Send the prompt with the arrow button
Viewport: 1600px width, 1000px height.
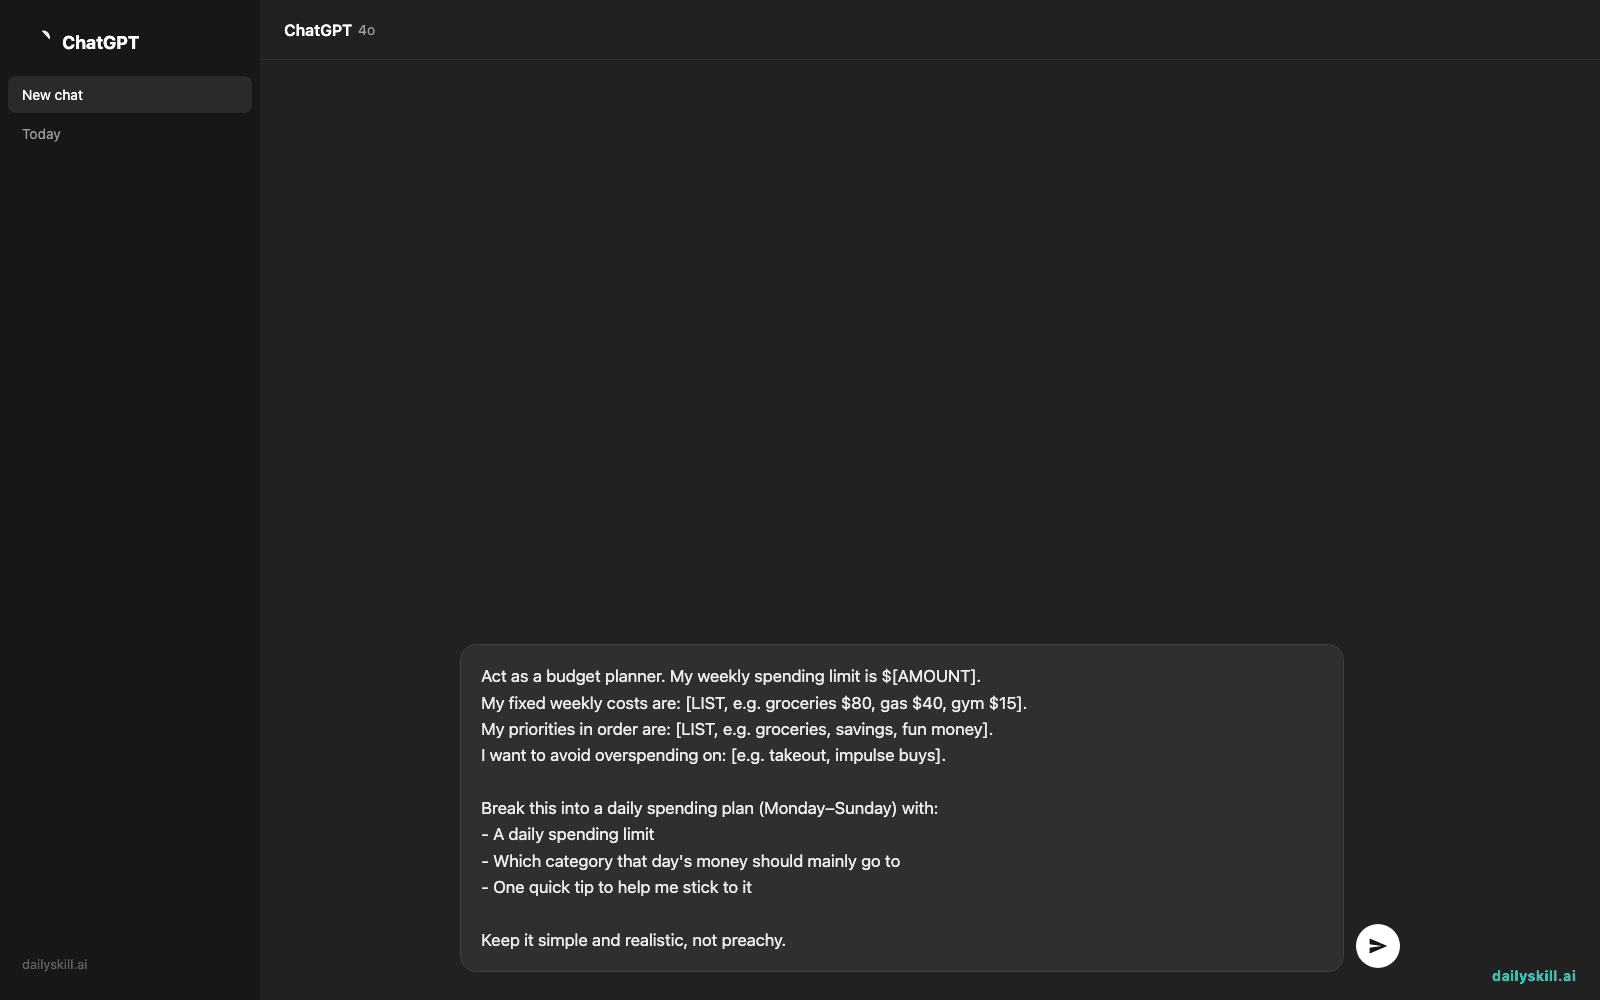click(1377, 946)
